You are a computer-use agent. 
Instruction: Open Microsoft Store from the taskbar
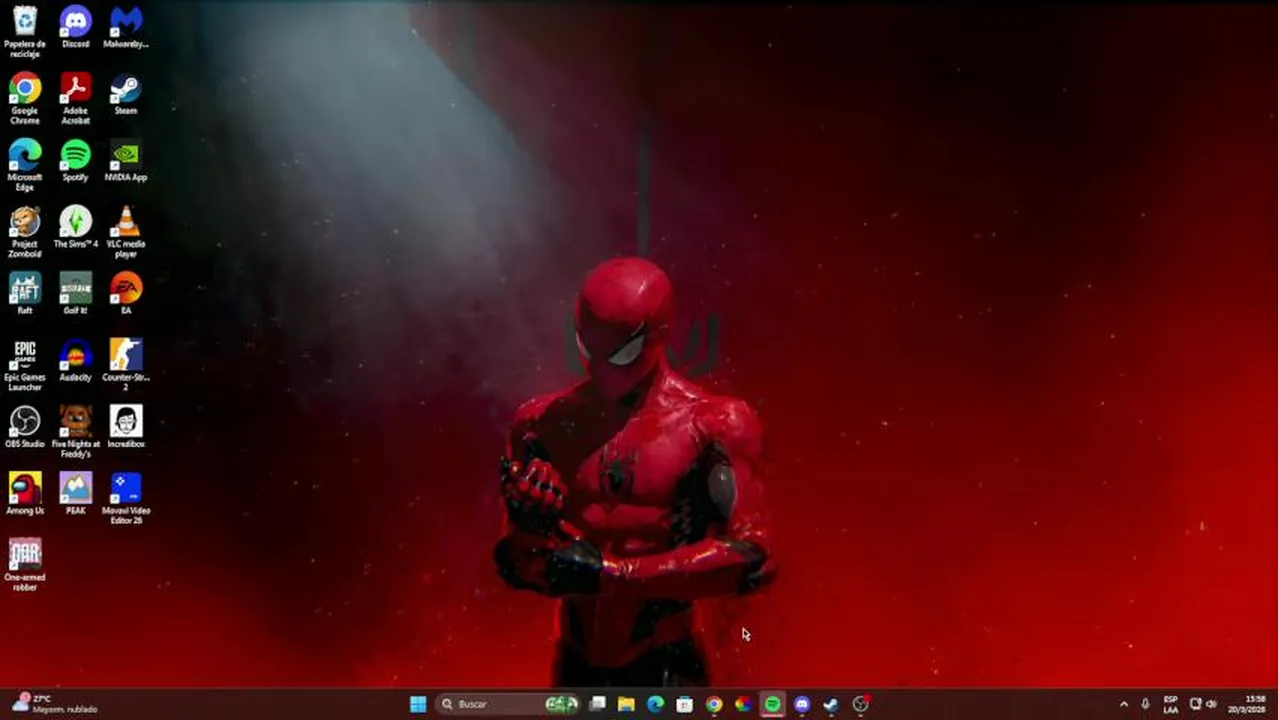(x=684, y=704)
